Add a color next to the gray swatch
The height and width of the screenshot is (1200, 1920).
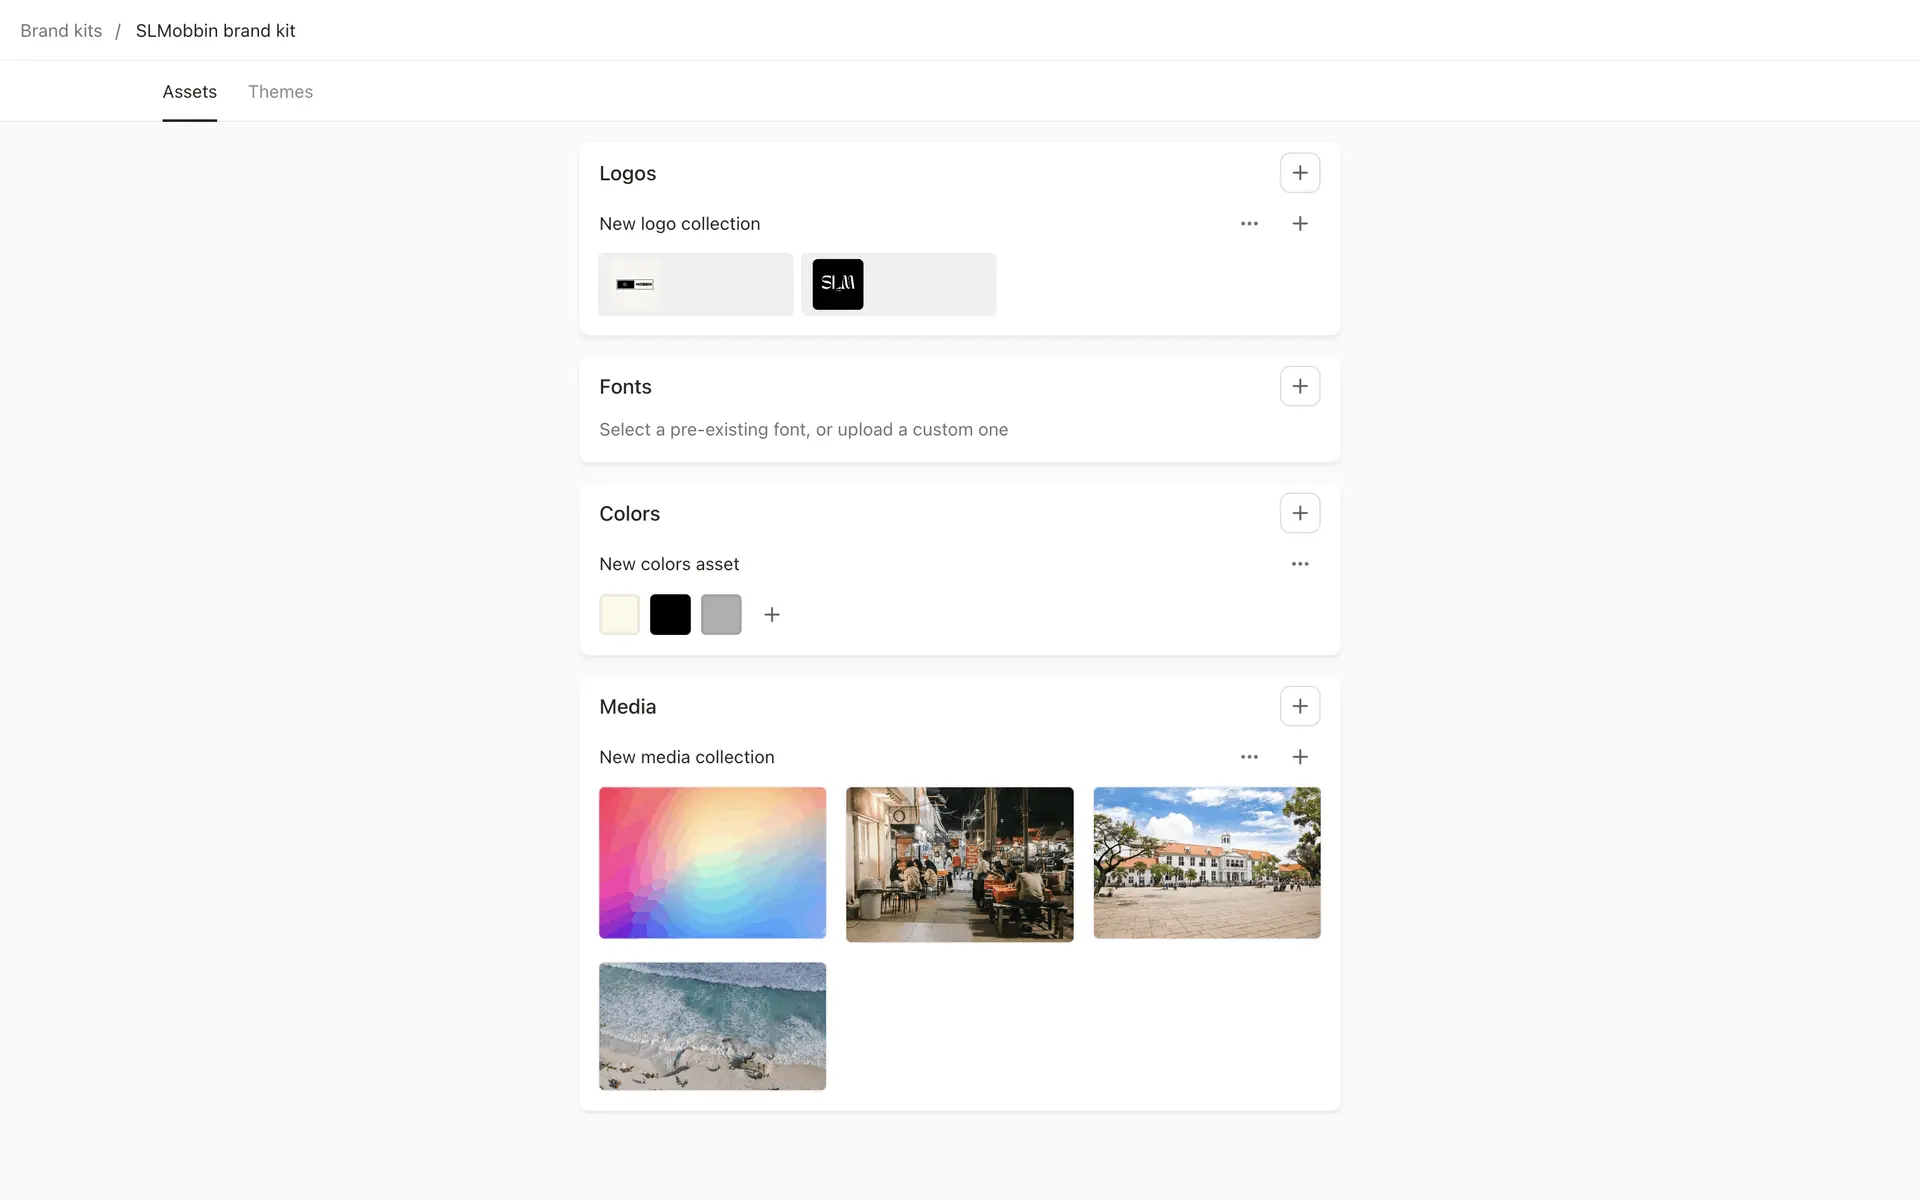tap(771, 615)
